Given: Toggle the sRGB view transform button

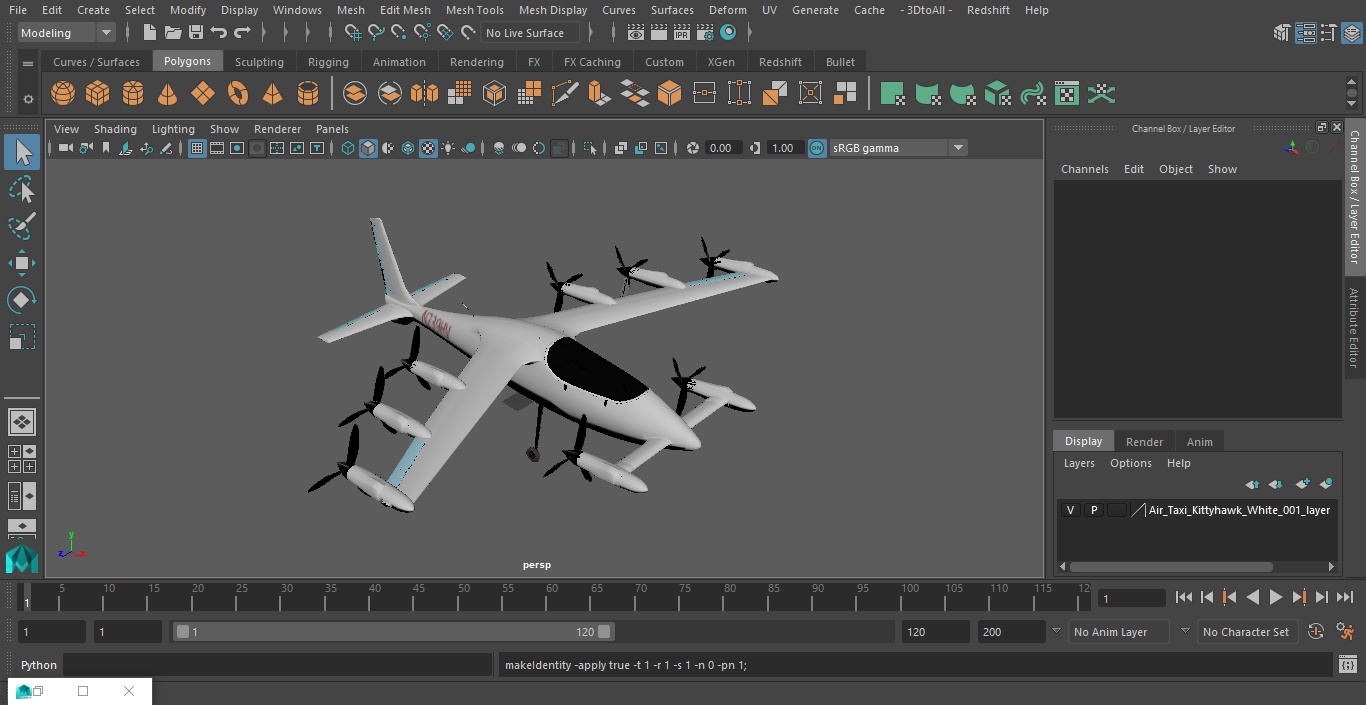Looking at the screenshot, I should coord(817,148).
